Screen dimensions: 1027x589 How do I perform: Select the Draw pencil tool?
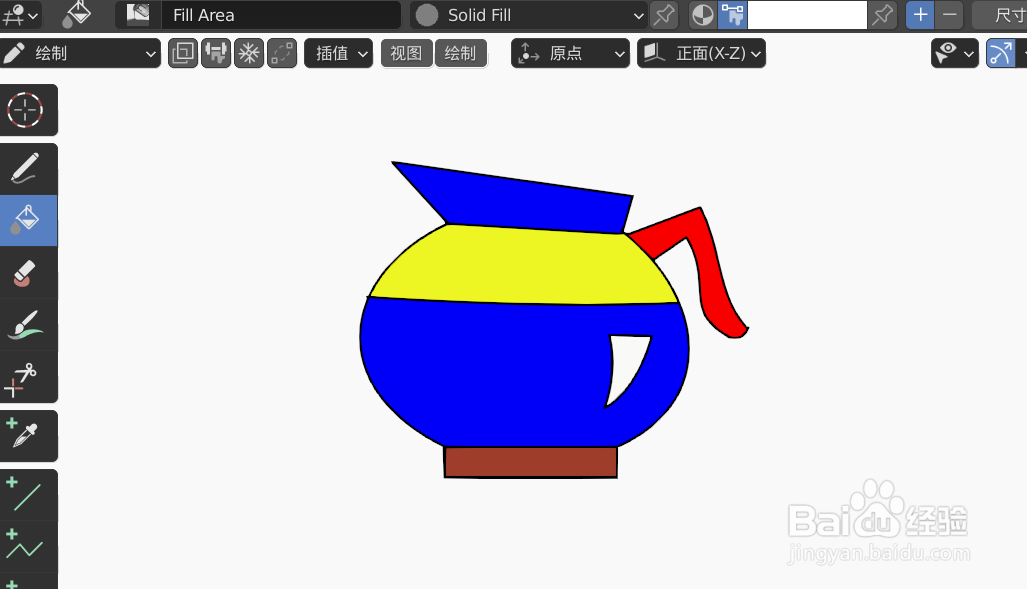(x=26, y=168)
